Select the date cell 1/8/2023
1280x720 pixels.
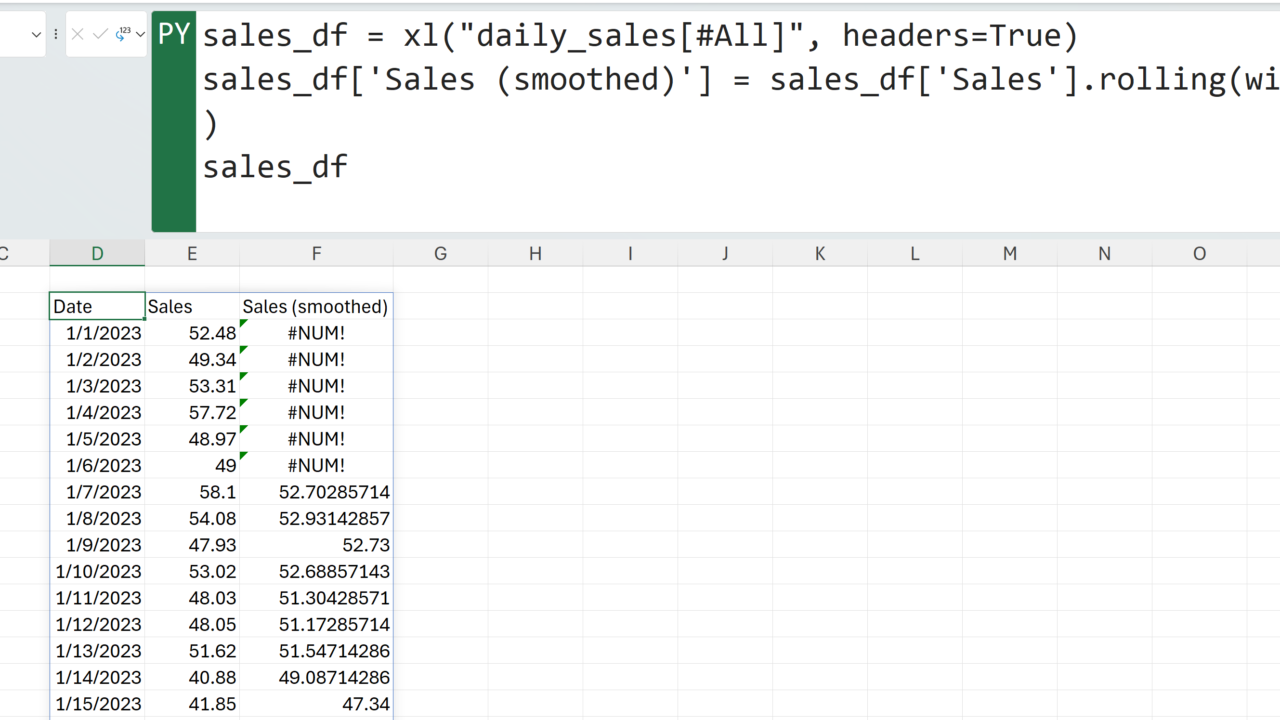(x=97, y=519)
